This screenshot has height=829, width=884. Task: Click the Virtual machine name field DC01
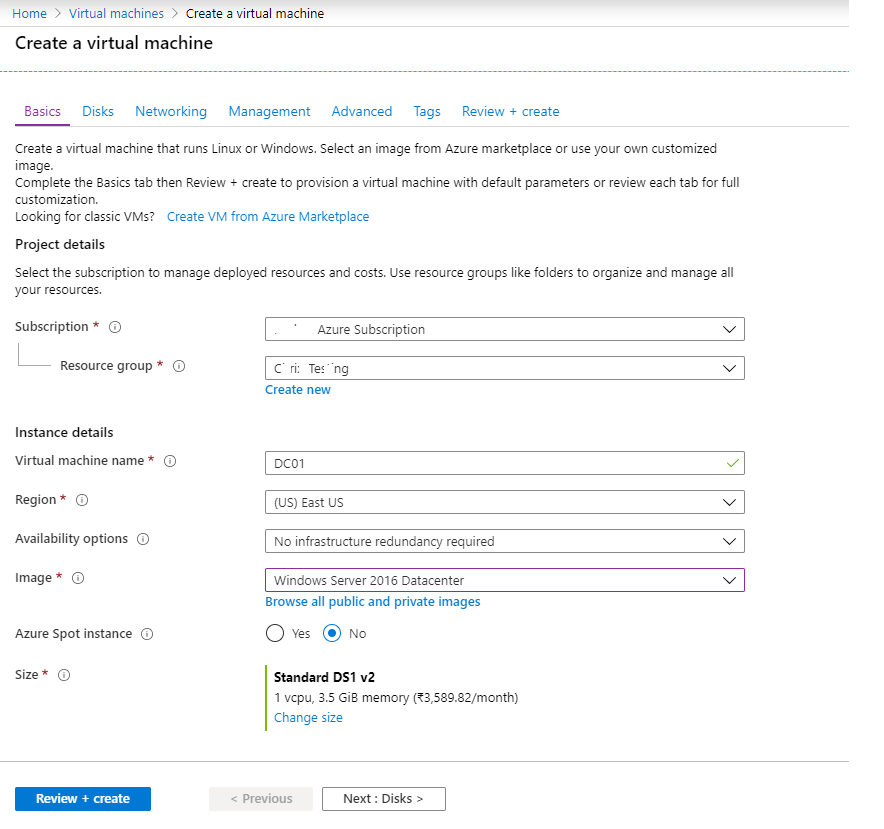(495, 463)
